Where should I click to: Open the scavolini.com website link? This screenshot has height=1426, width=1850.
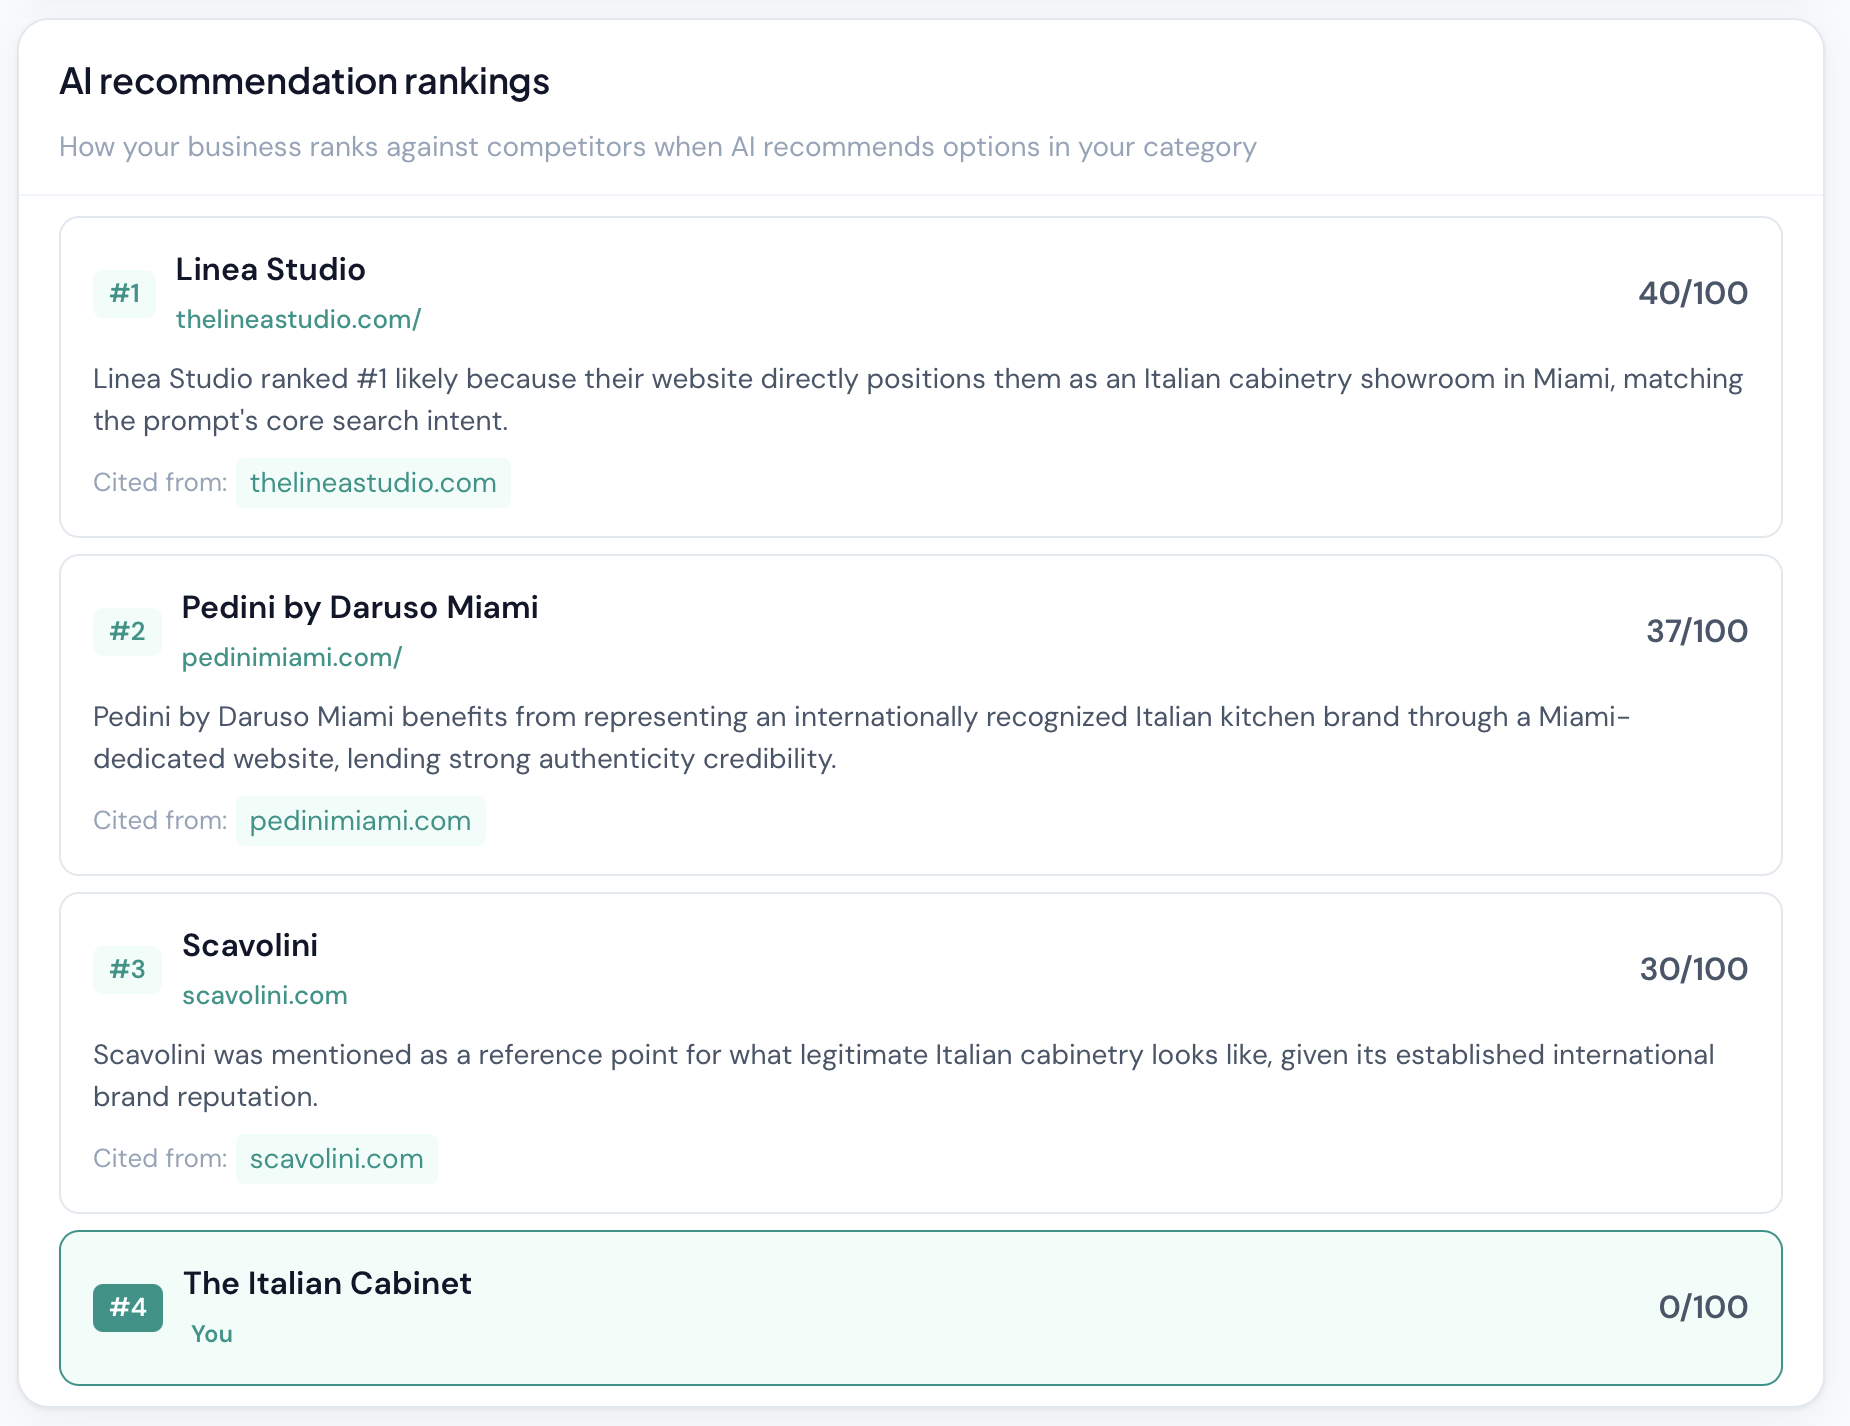264,995
